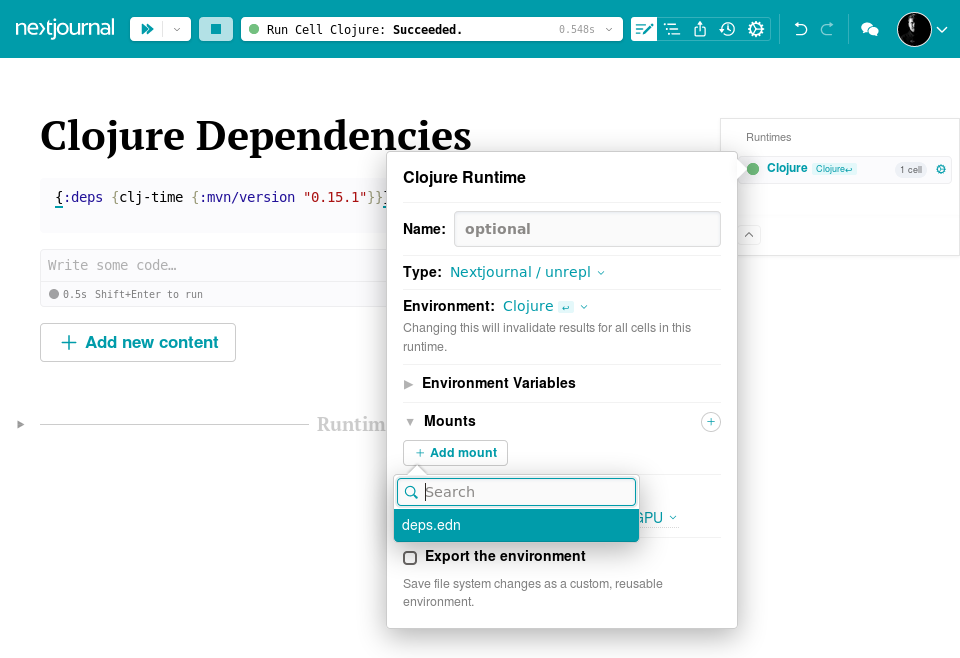
Task: Open the Clojure runtime settings gear
Action: click(x=941, y=169)
